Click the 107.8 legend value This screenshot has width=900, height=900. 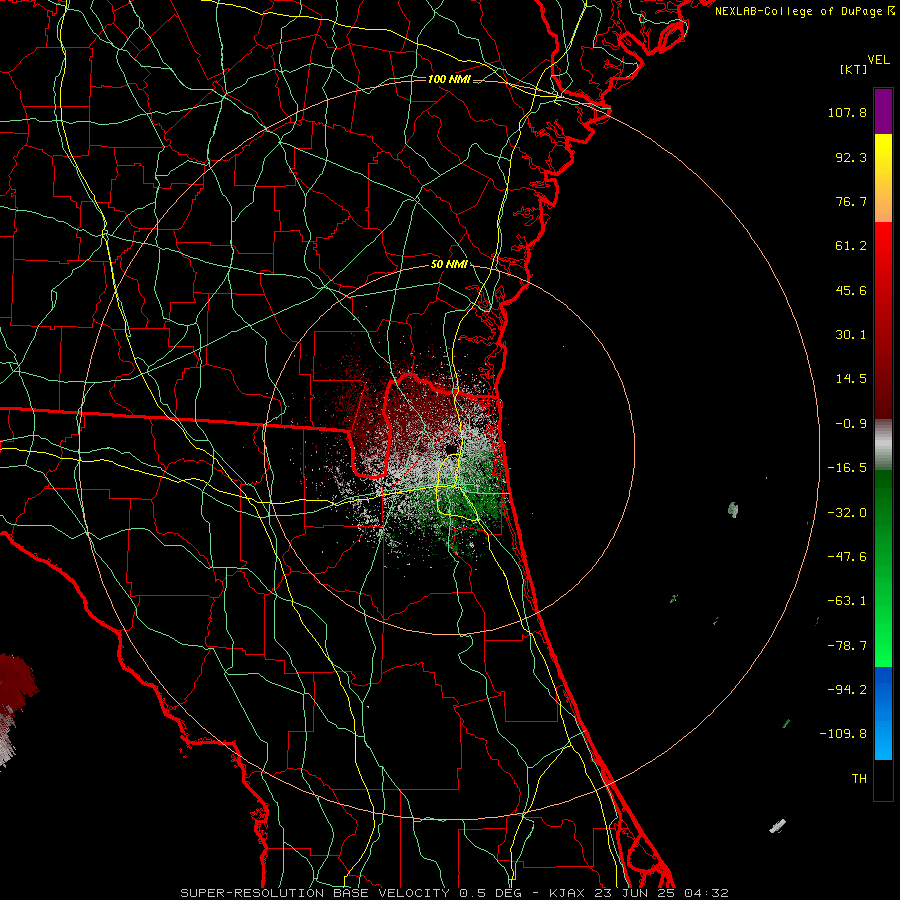[847, 112]
